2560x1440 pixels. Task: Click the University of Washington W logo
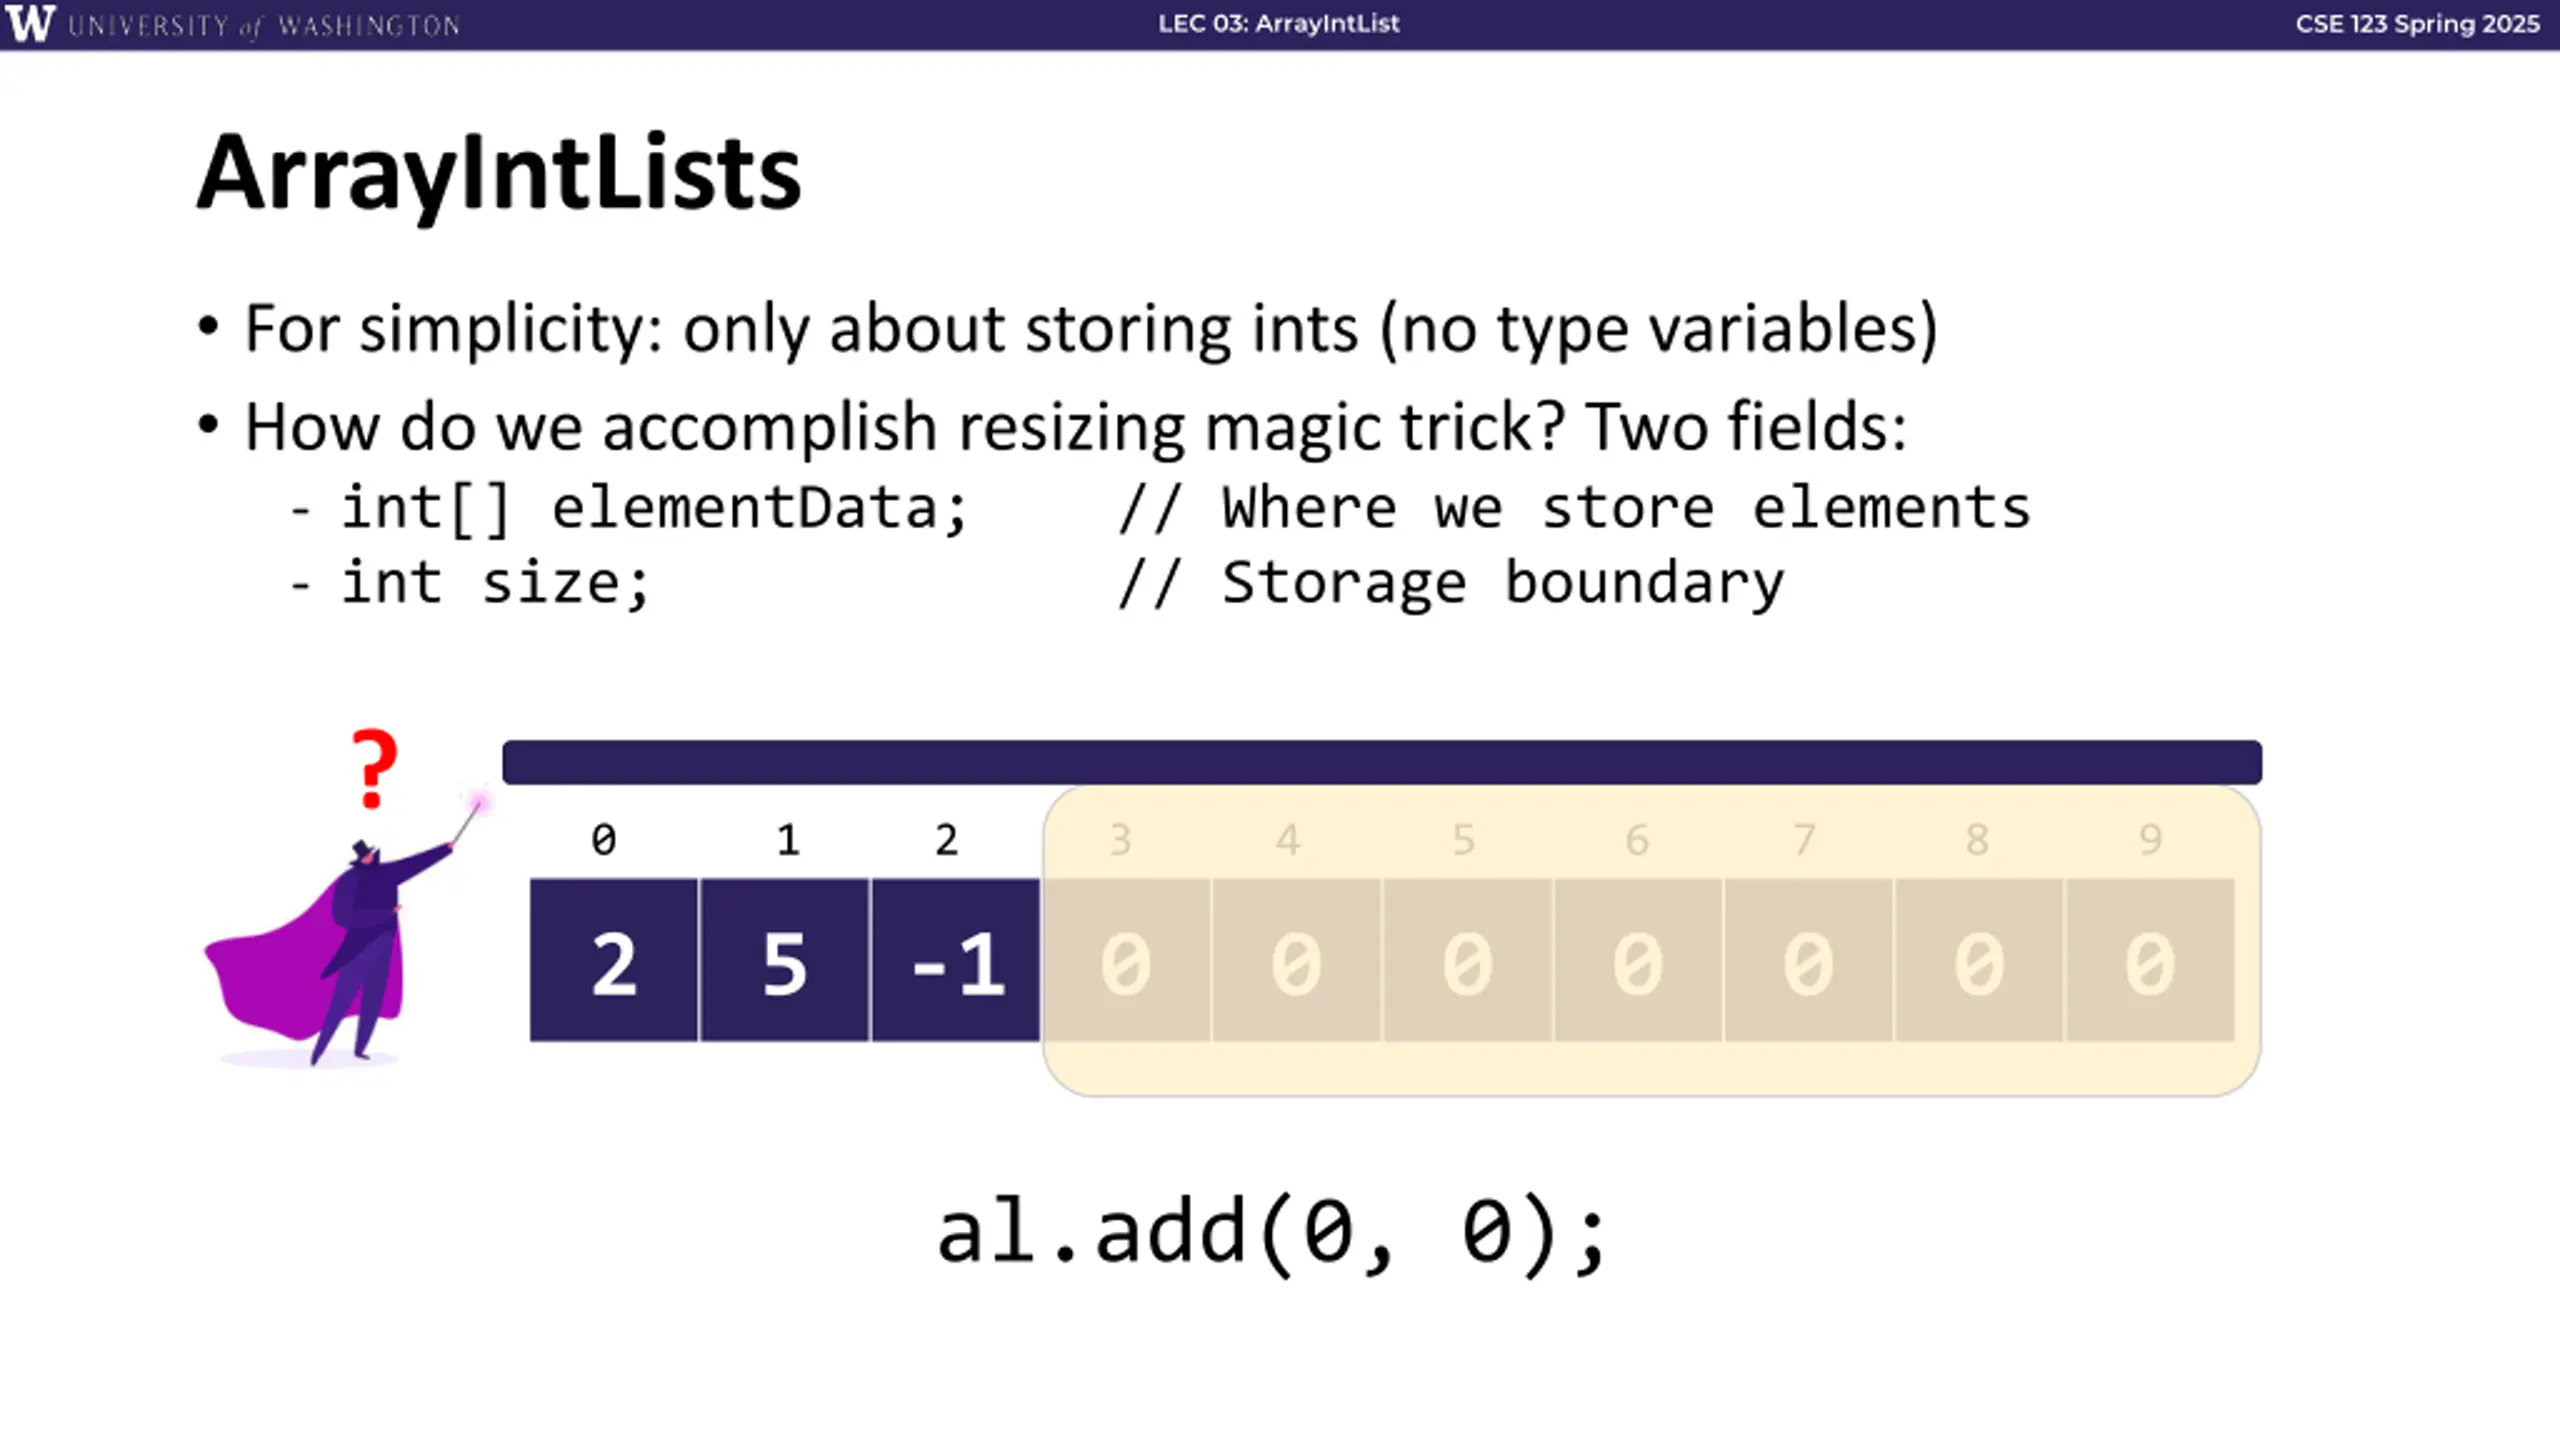(x=29, y=23)
